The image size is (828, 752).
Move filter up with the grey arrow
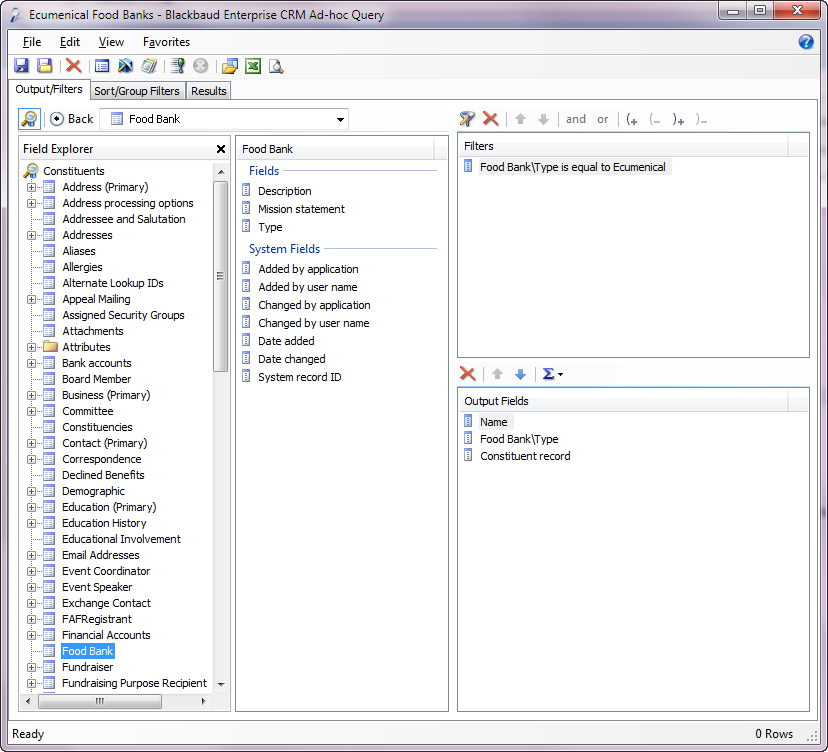(521, 119)
